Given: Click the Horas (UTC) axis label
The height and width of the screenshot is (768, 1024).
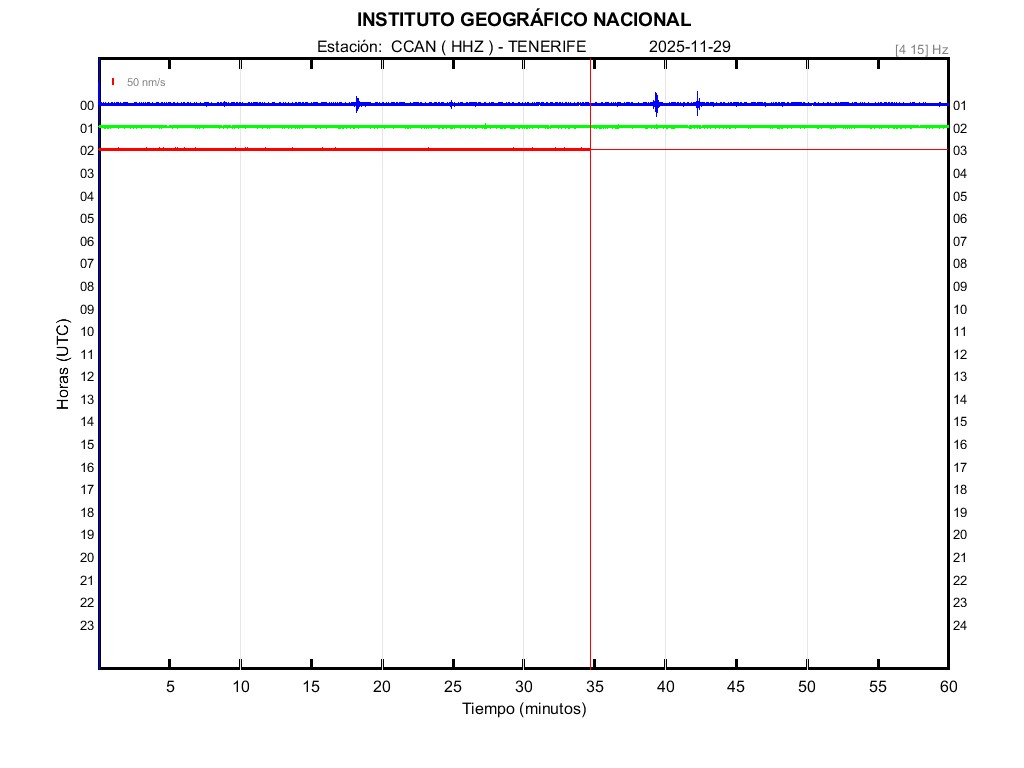Looking at the screenshot, I should click(63, 365).
